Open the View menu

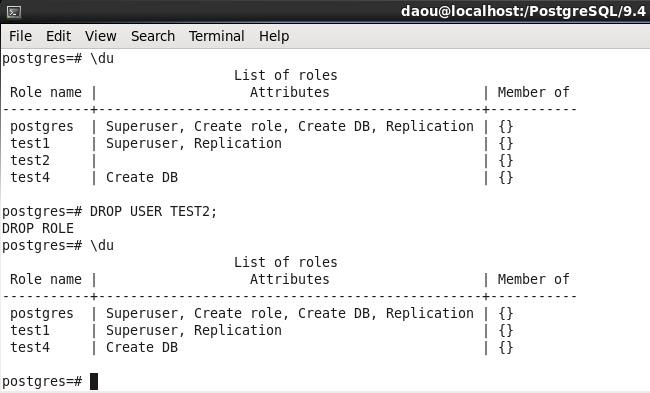click(101, 36)
